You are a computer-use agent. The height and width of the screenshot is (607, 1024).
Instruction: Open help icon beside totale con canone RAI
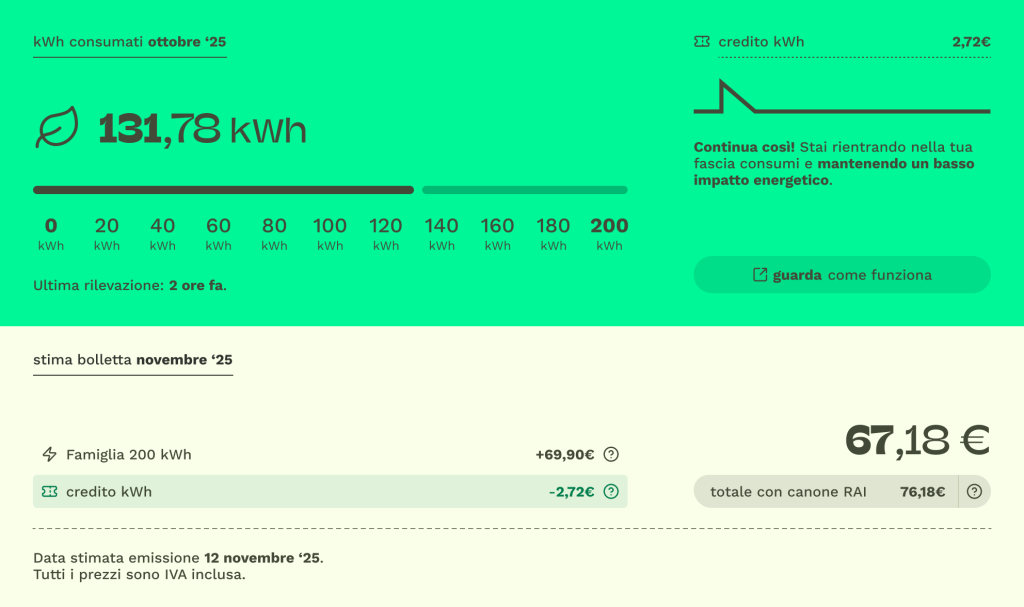coord(974,491)
